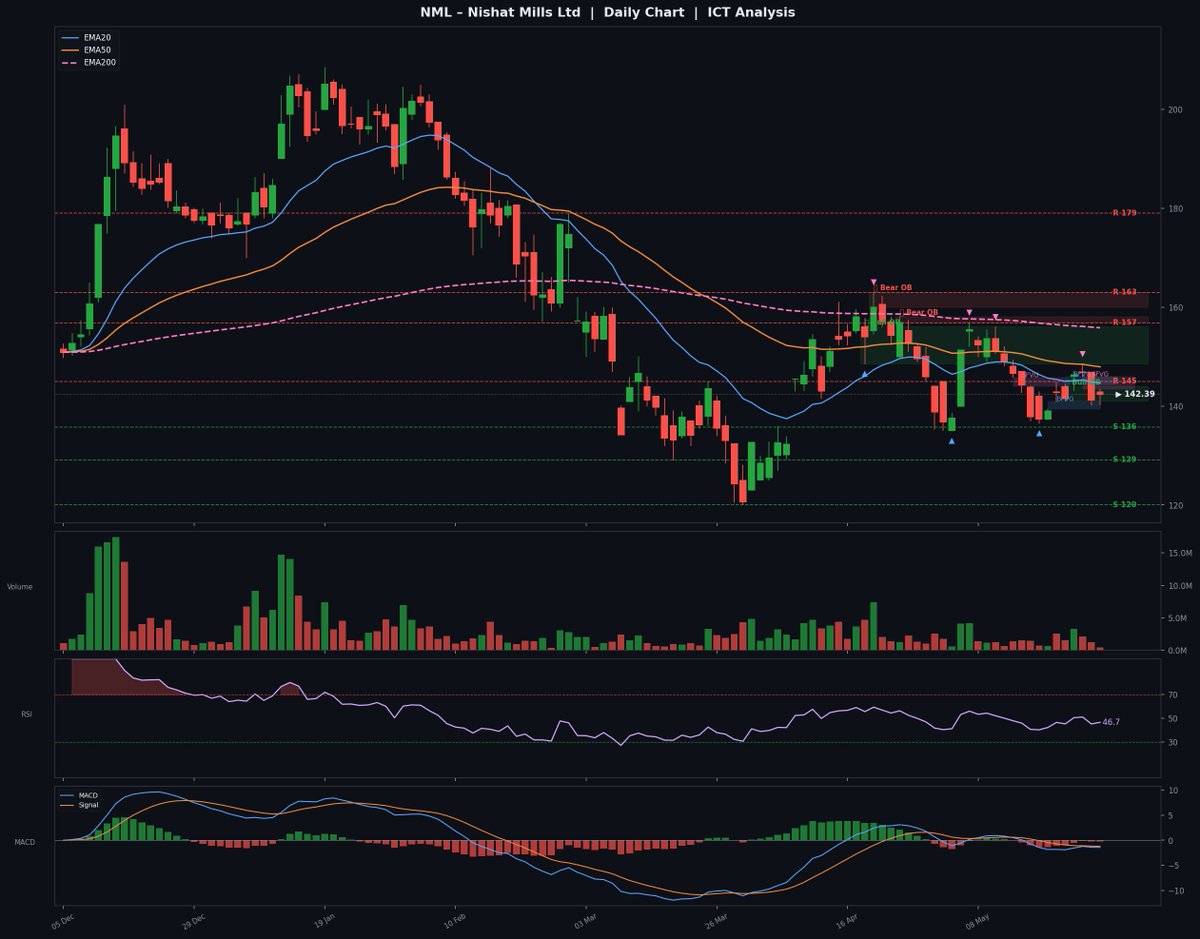Image resolution: width=1200 pixels, height=939 pixels.
Task: Click the 15.0M volume axis tick
Action: pyautogui.click(x=1180, y=554)
